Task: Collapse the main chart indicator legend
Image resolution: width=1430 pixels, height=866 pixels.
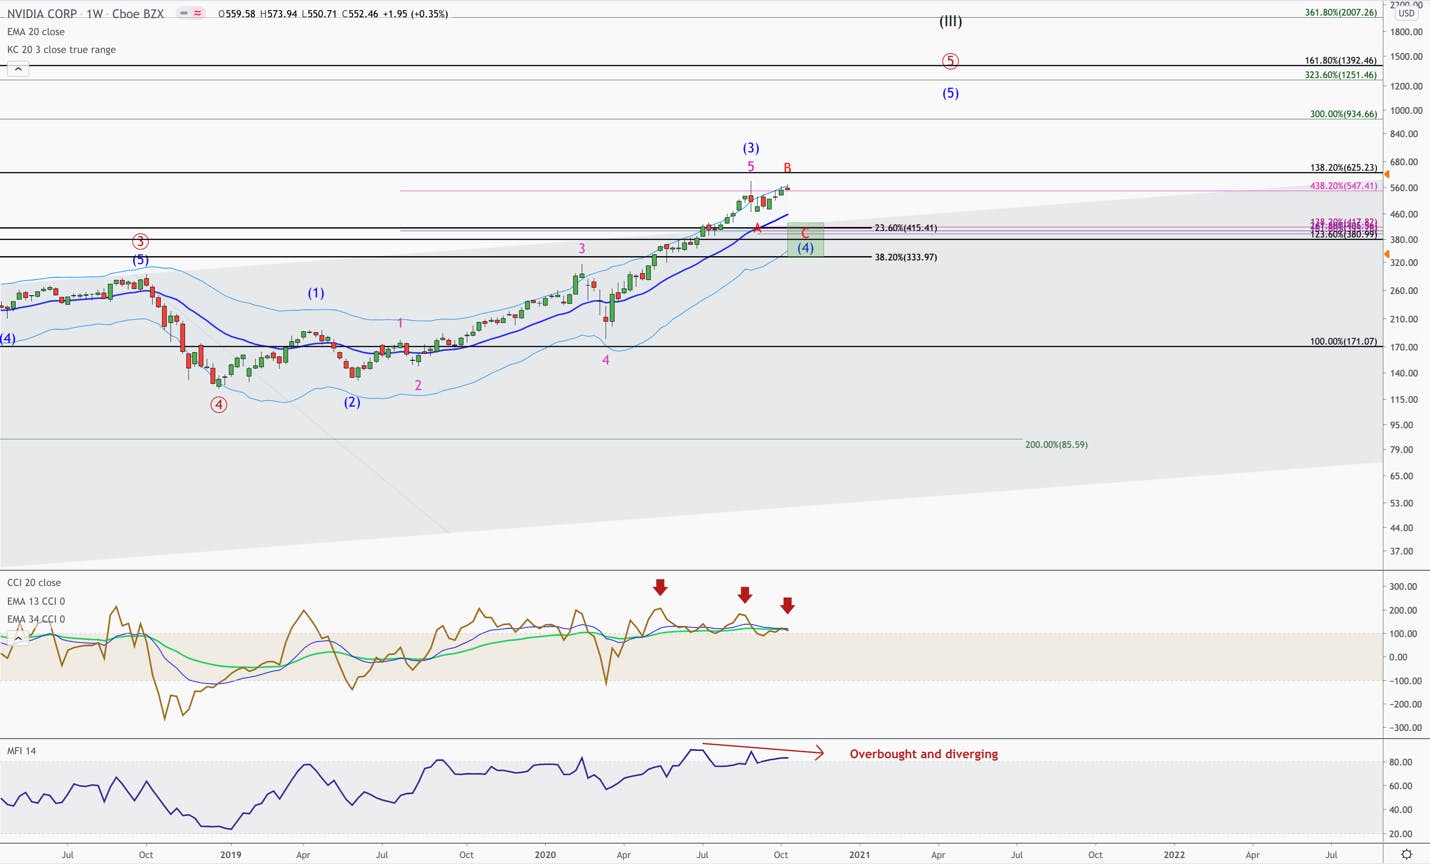Action: pyautogui.click(x=17, y=69)
